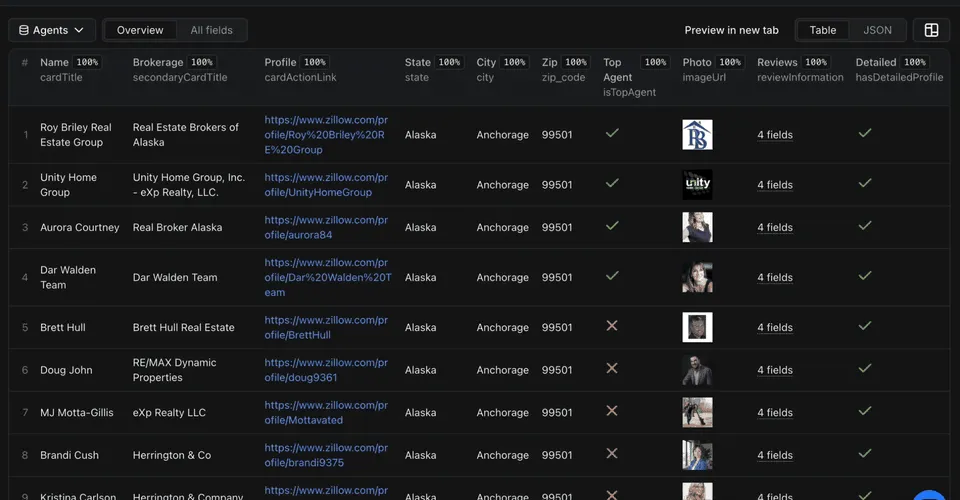Select the JSON view tab
Image resolution: width=960 pixels, height=500 pixels.
[x=877, y=30]
